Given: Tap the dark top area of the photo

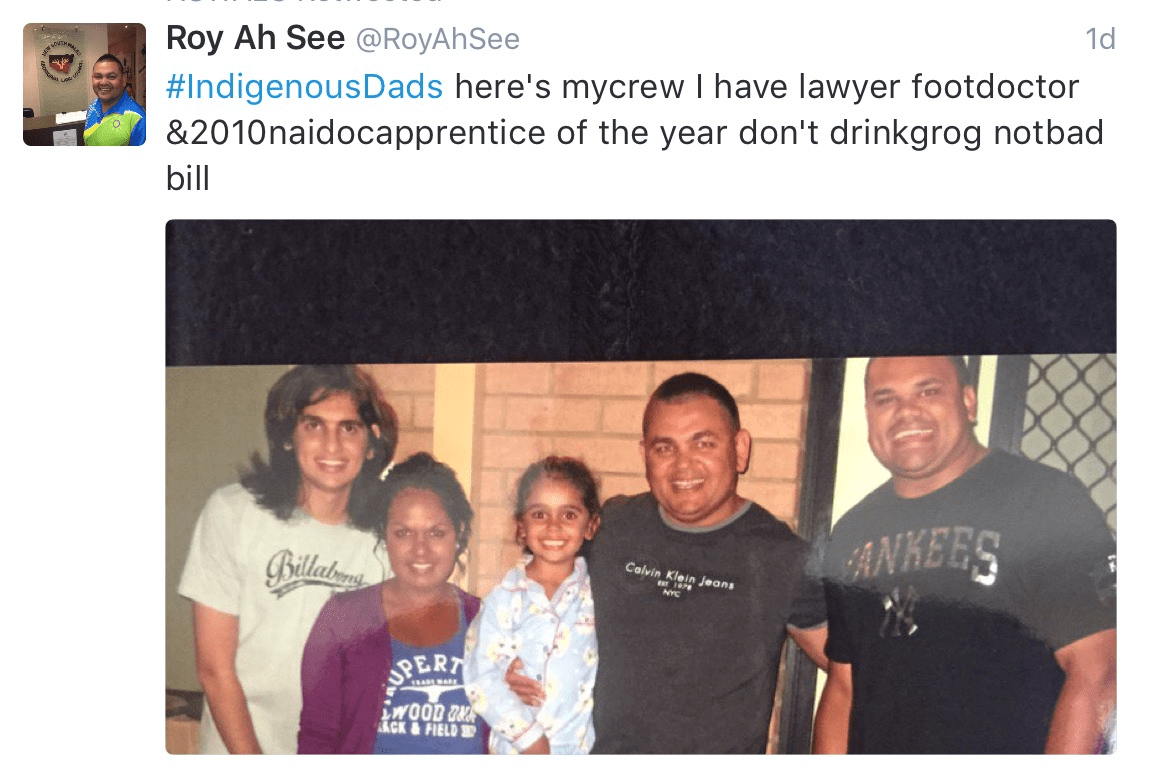Looking at the screenshot, I should [640, 289].
